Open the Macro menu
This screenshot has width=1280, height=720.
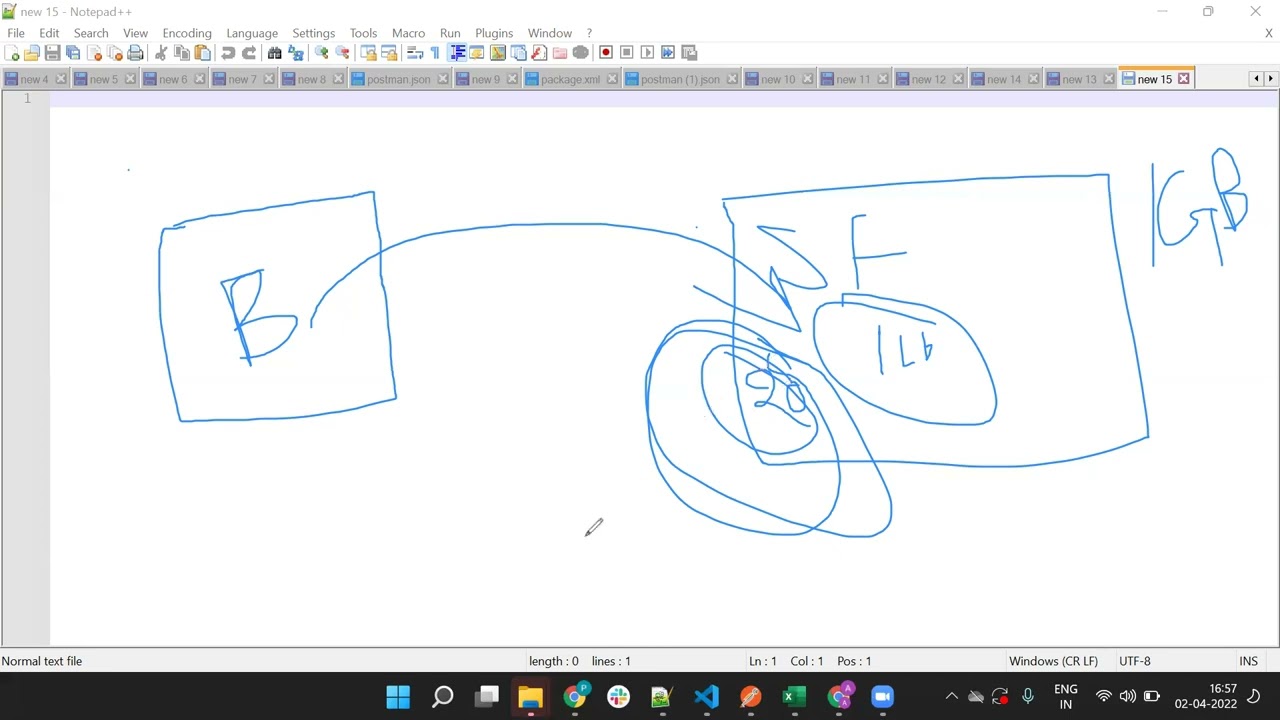pyautogui.click(x=408, y=33)
